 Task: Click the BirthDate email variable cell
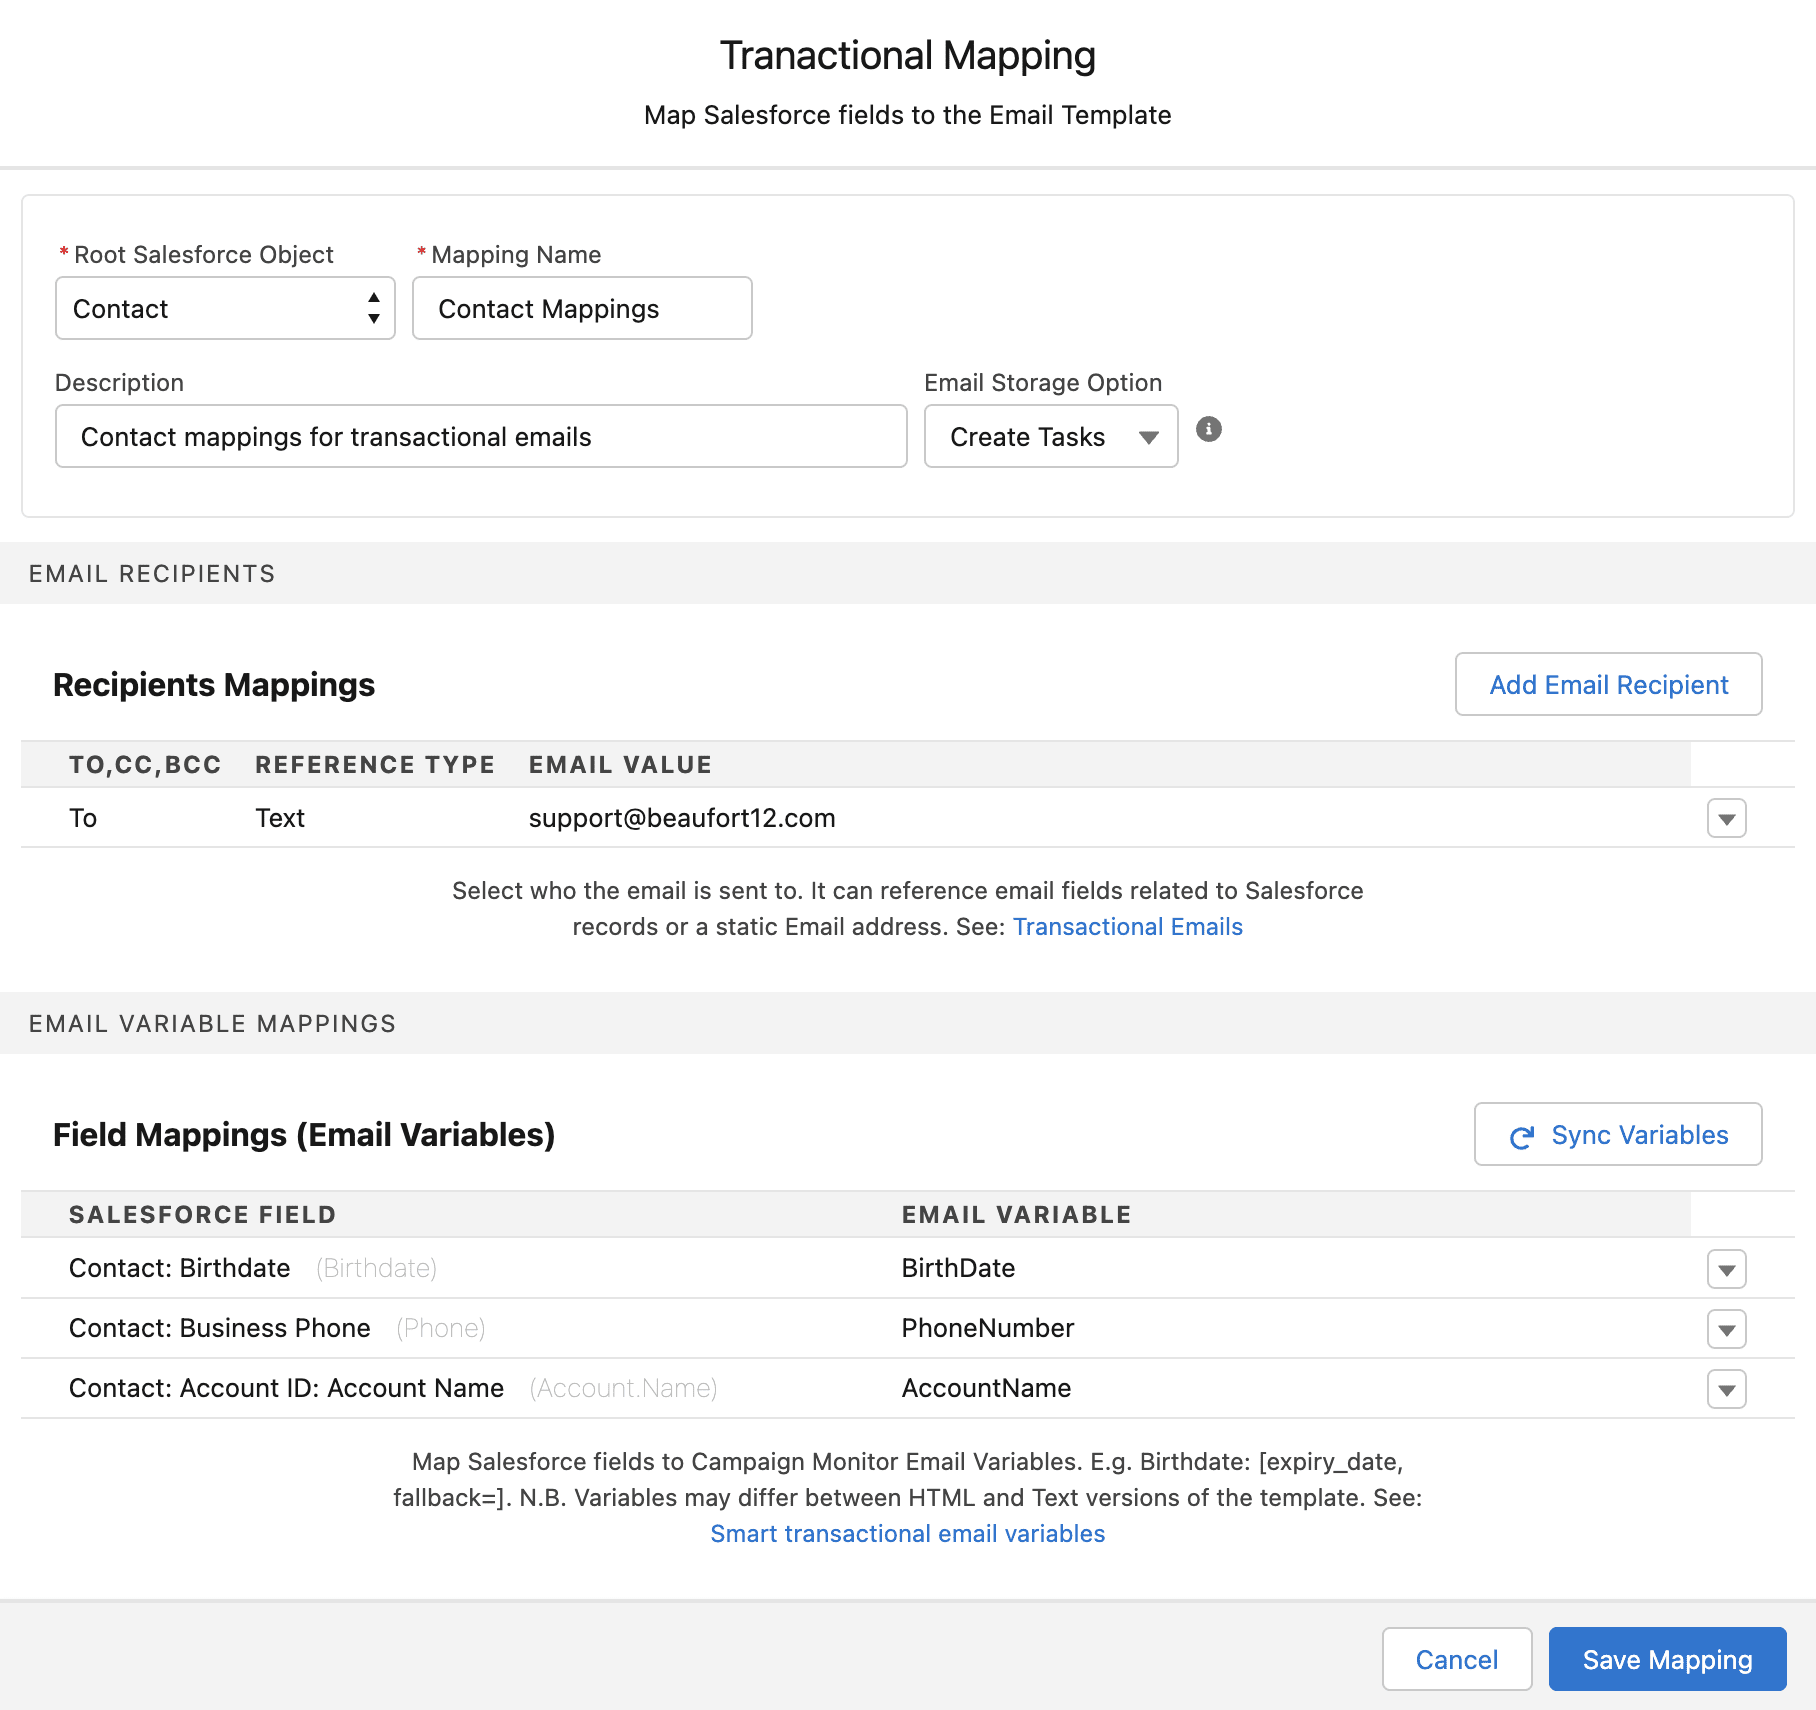(x=958, y=1268)
